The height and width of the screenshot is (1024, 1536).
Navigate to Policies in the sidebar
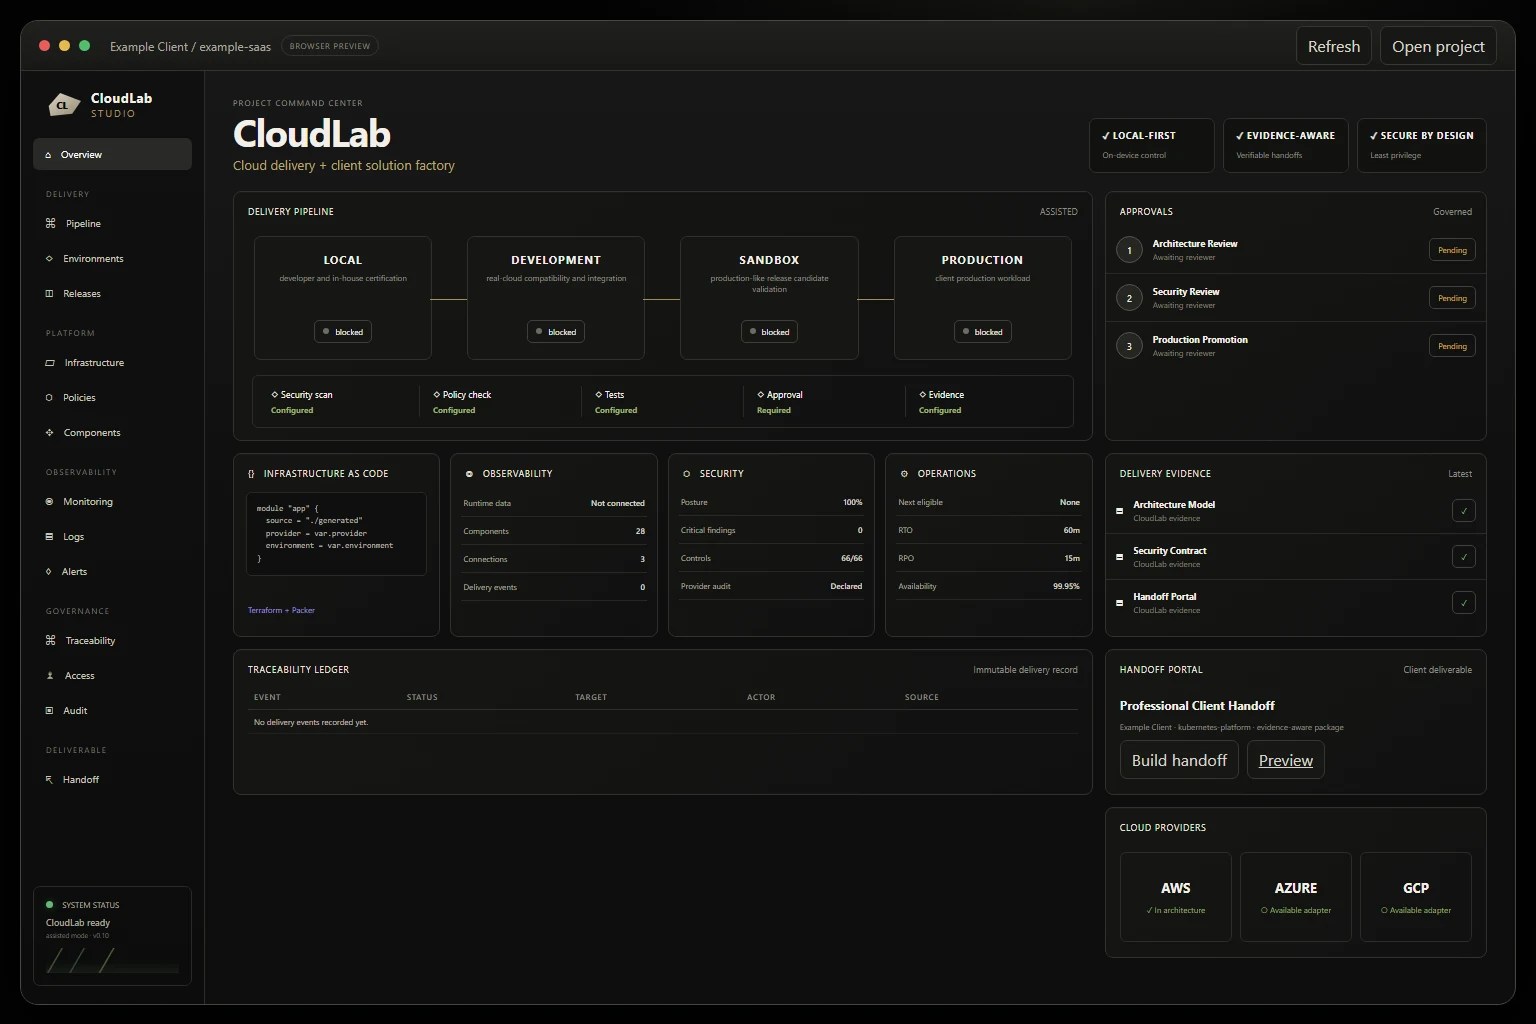click(x=112, y=397)
